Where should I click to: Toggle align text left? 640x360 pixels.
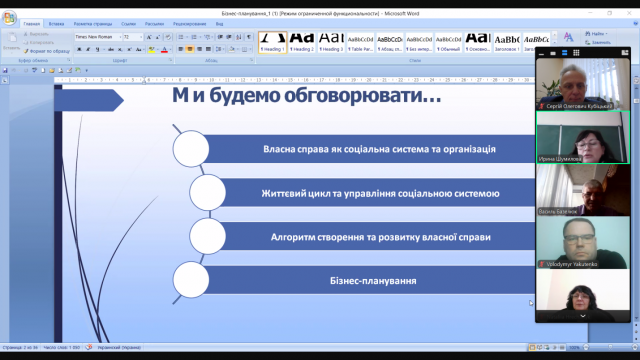[x=180, y=49]
